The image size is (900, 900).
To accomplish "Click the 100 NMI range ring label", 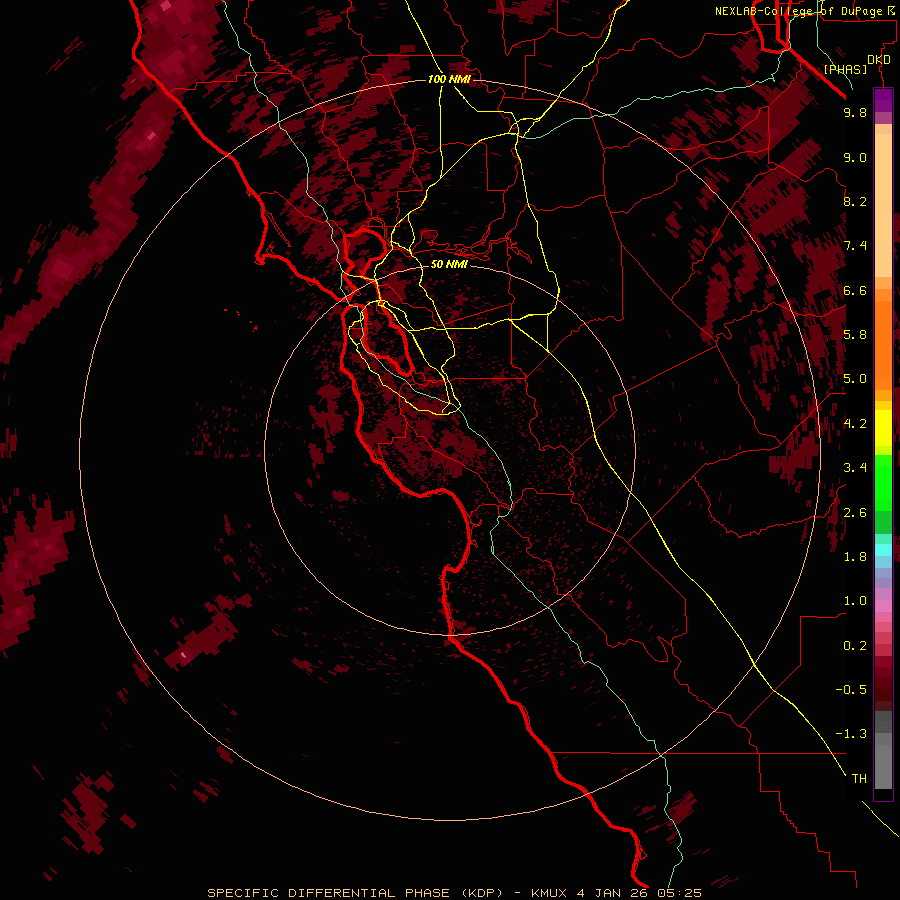I will [449, 79].
